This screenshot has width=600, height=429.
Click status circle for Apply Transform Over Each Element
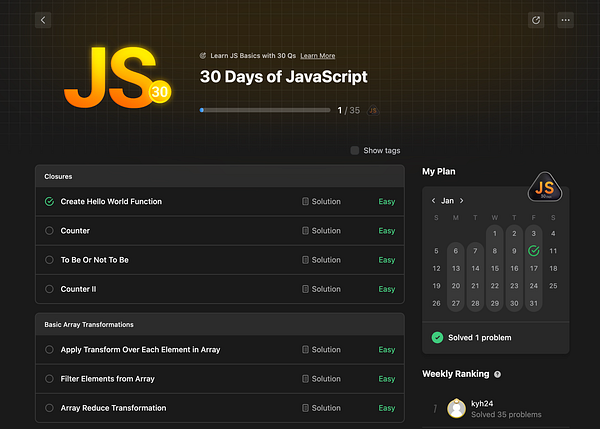coord(49,349)
